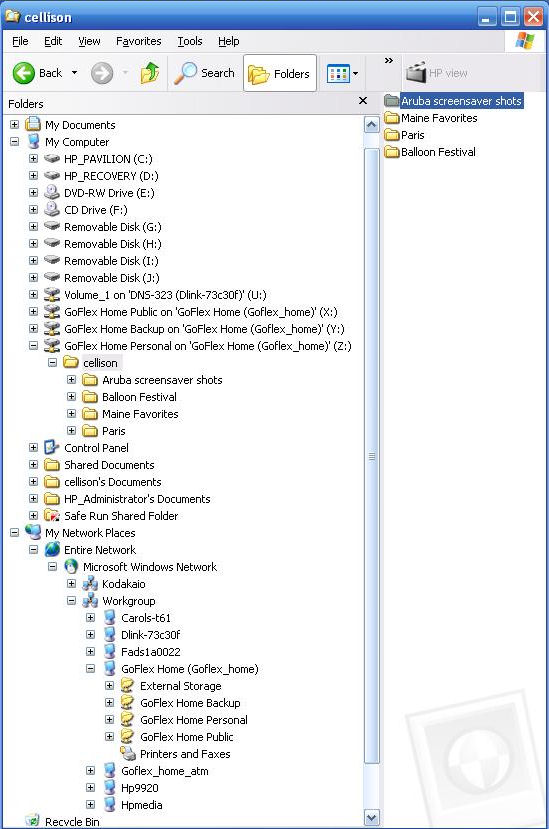Image resolution: width=549 pixels, height=829 pixels.
Task: Select the Carols-t61 computer icon
Action: (109, 618)
